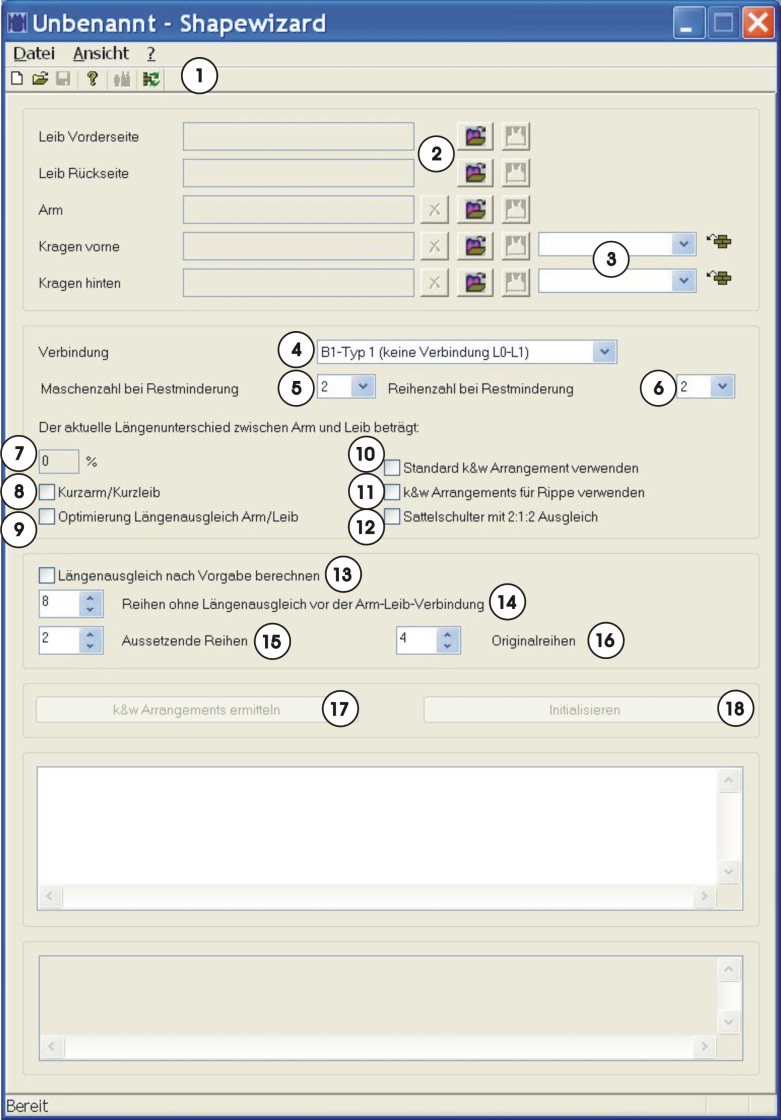
Task: Open file browser for Leib Rückseite
Action: (477, 173)
